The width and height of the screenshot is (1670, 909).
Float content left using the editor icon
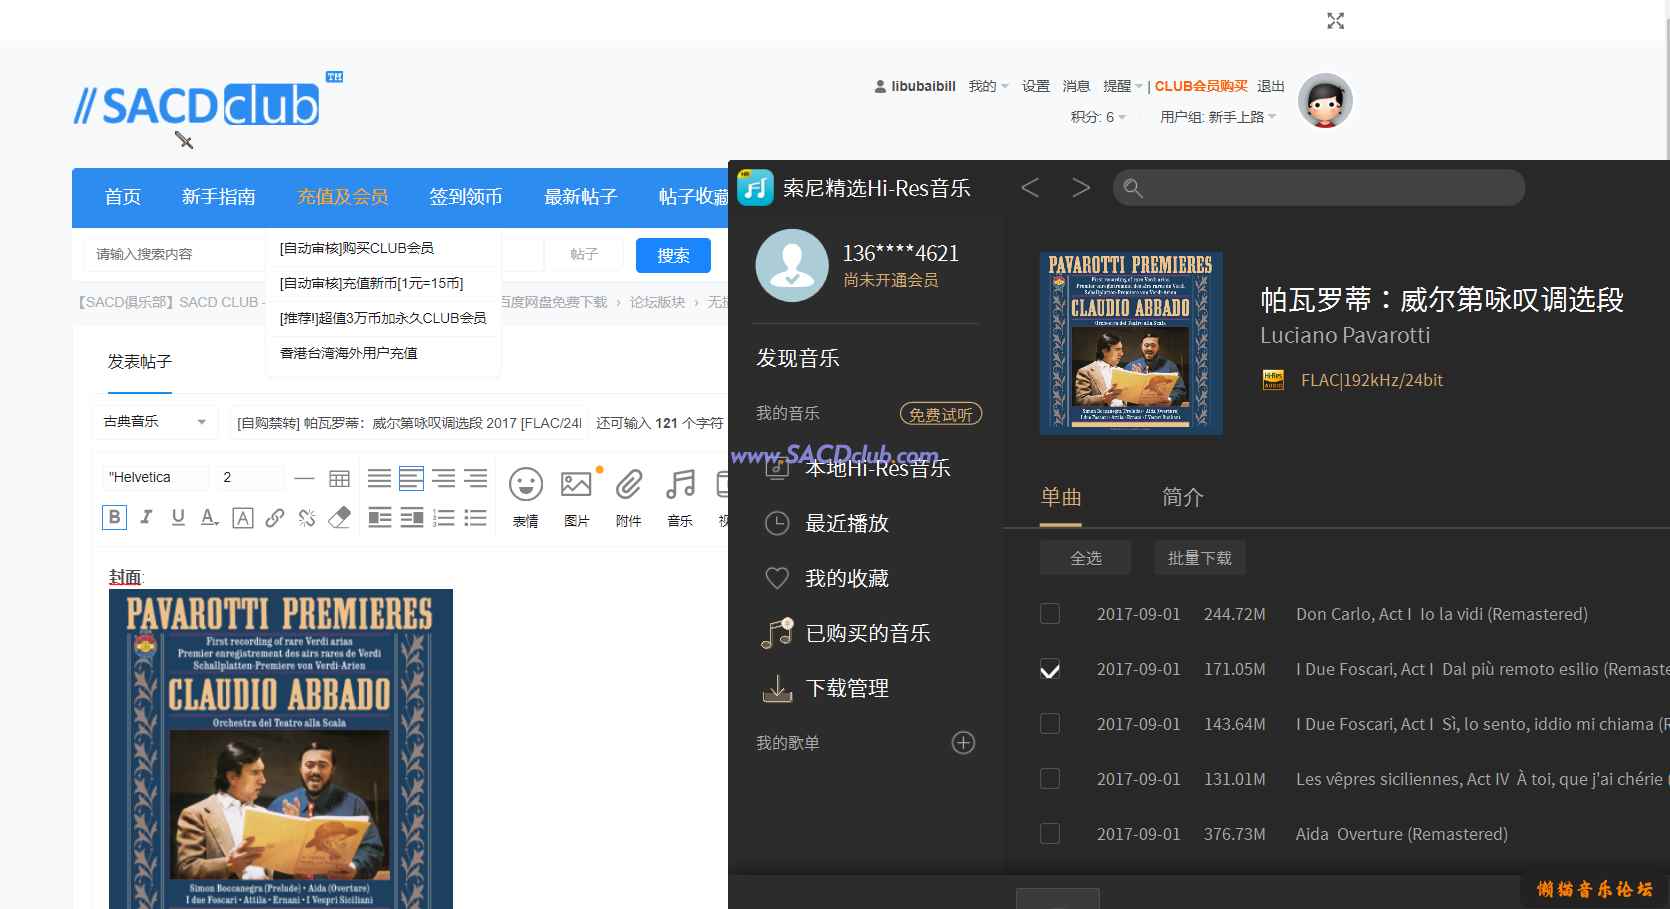[x=379, y=517]
